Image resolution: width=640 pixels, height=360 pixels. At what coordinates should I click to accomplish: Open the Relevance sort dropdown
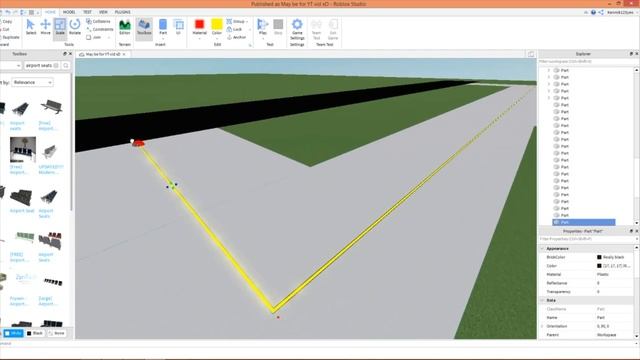pyautogui.click(x=32, y=82)
